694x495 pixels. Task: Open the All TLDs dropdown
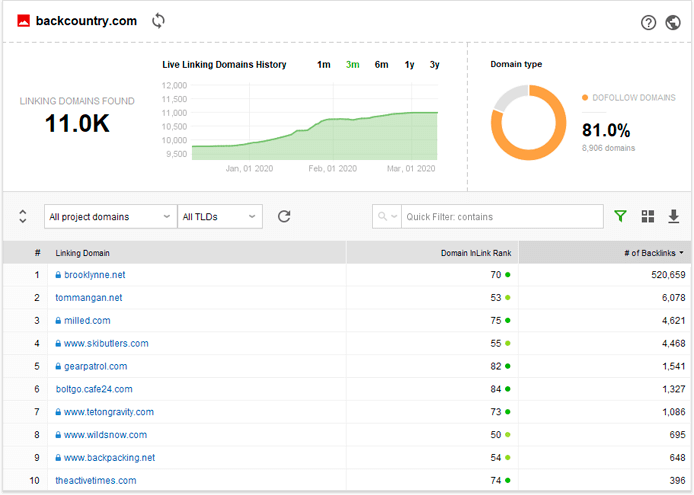220,217
